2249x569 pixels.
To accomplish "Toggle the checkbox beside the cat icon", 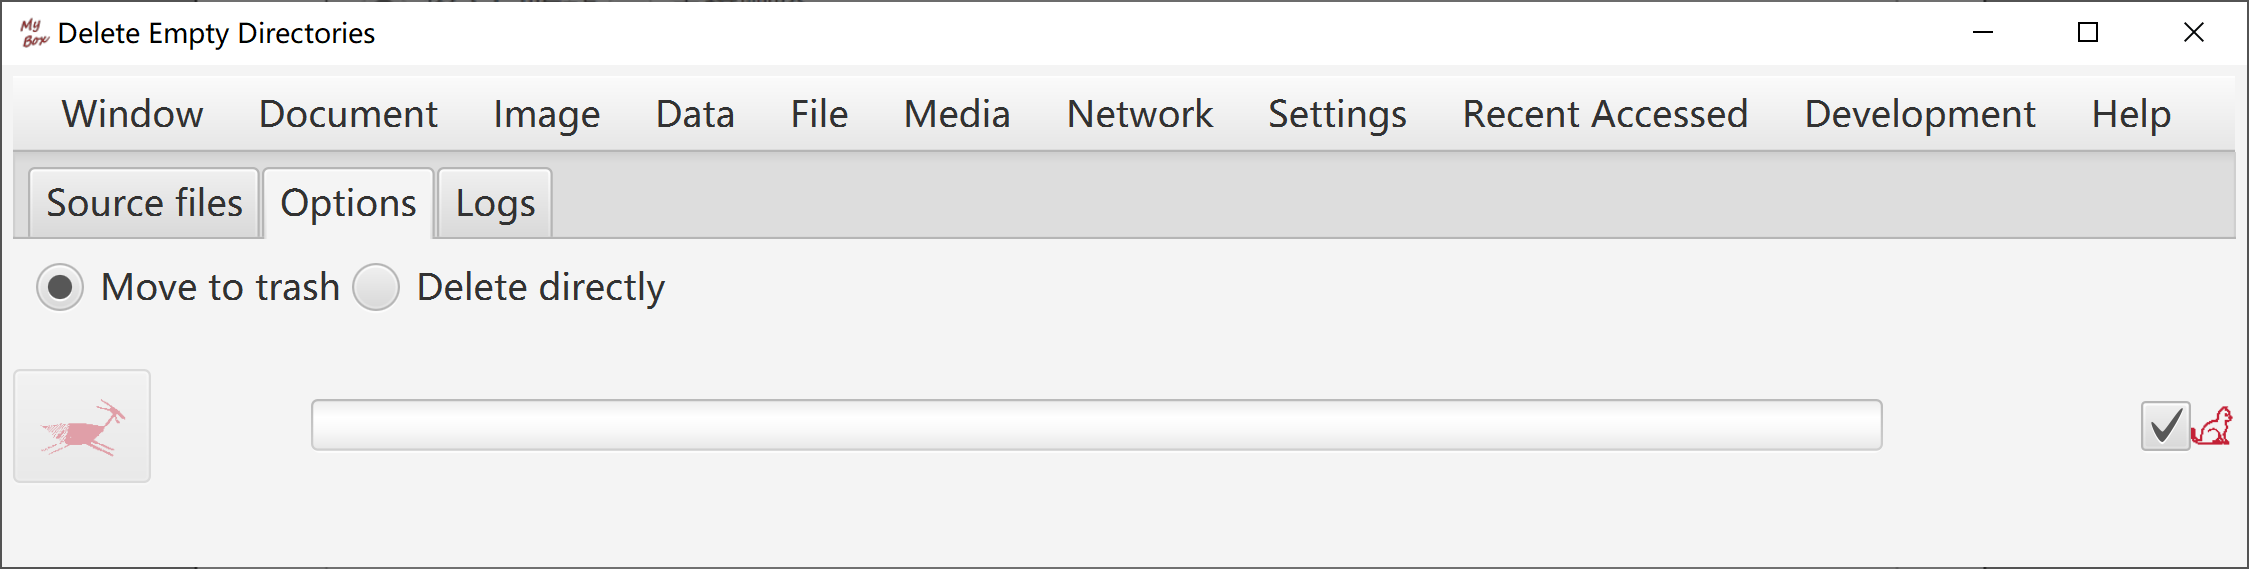I will coord(2165,427).
